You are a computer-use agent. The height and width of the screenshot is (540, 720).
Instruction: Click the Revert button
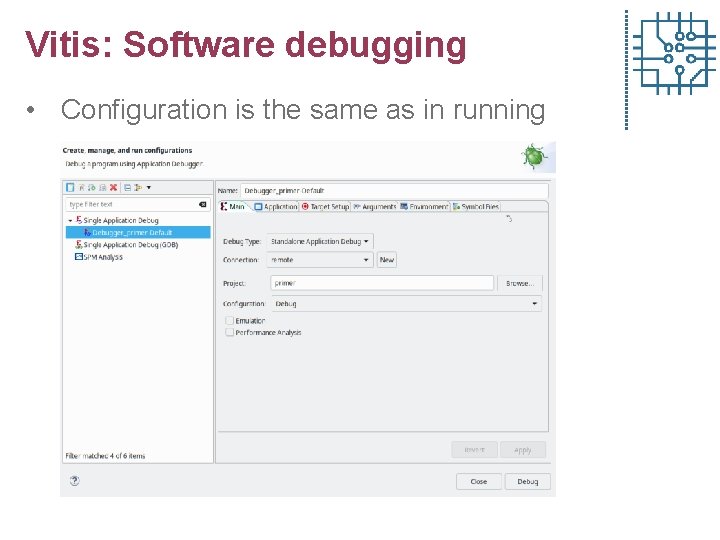pyautogui.click(x=474, y=450)
